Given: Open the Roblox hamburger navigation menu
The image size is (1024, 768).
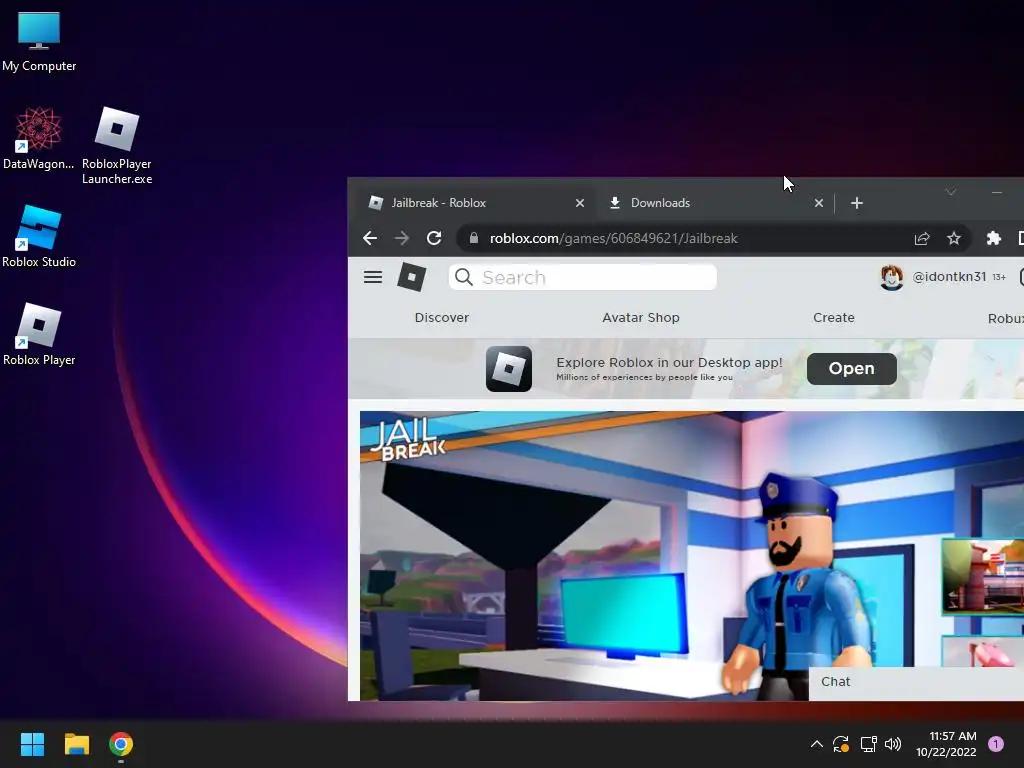Looking at the screenshot, I should point(373,277).
